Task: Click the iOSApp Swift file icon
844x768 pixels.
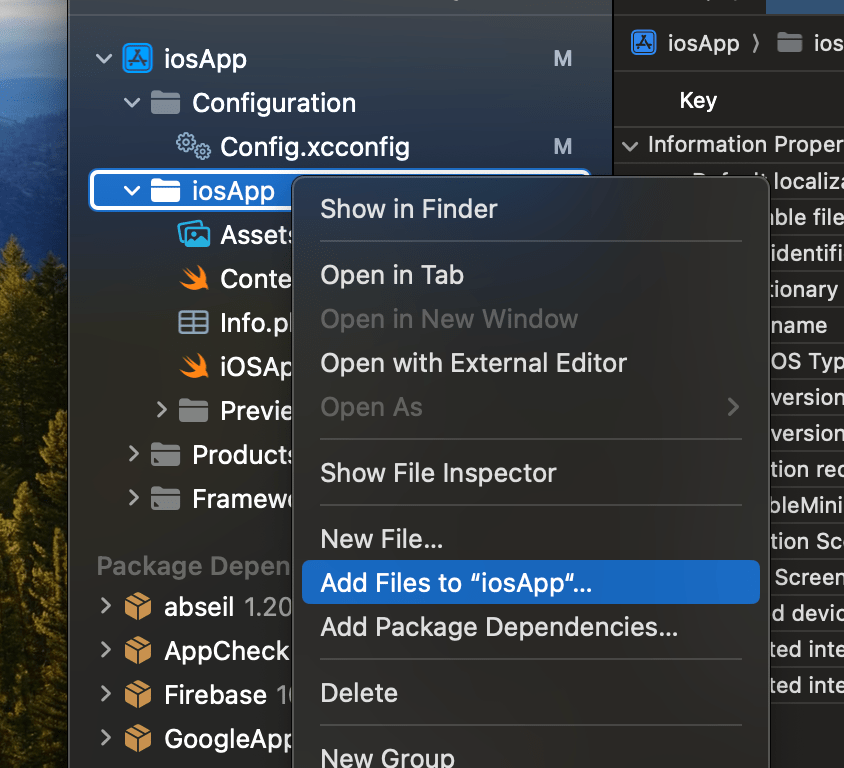Action: tap(193, 367)
